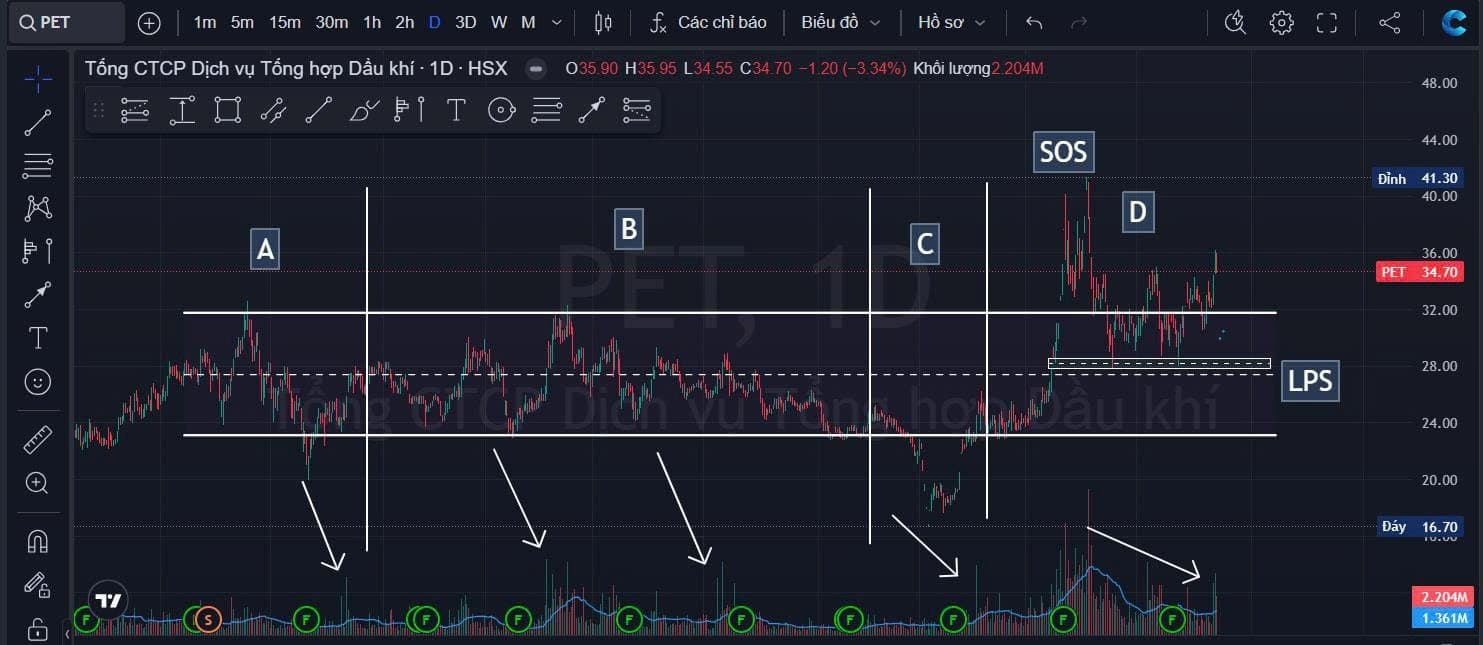Switch to 2h timeframe
The width and height of the screenshot is (1483, 645).
point(405,22)
